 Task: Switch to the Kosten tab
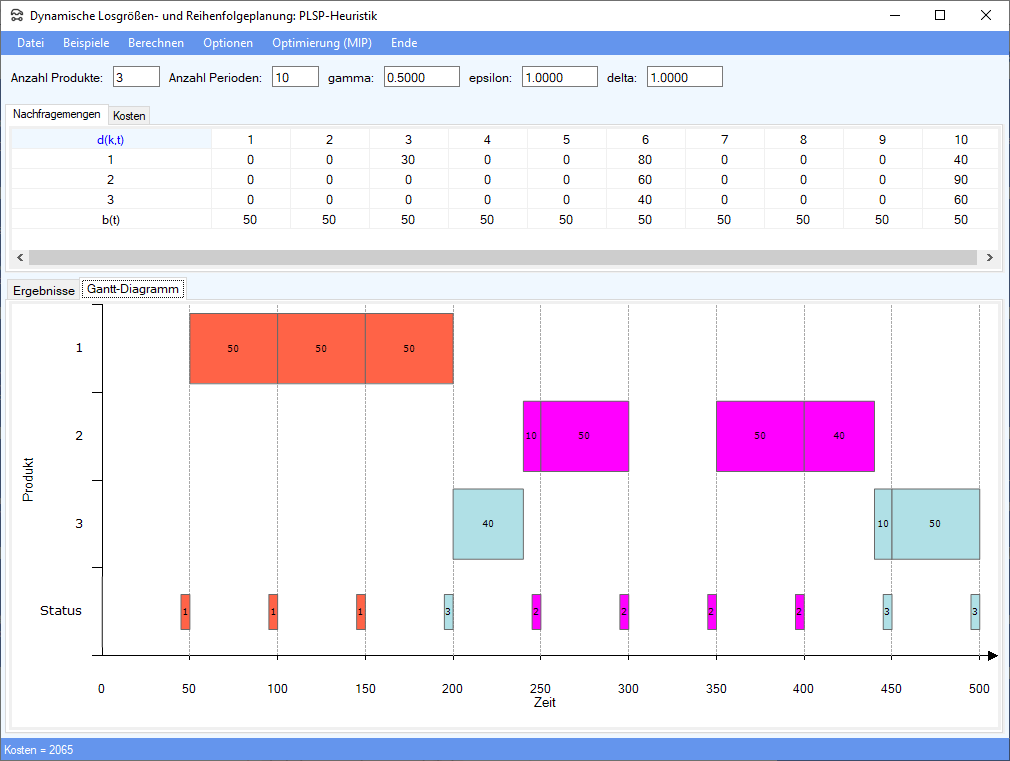coord(129,116)
